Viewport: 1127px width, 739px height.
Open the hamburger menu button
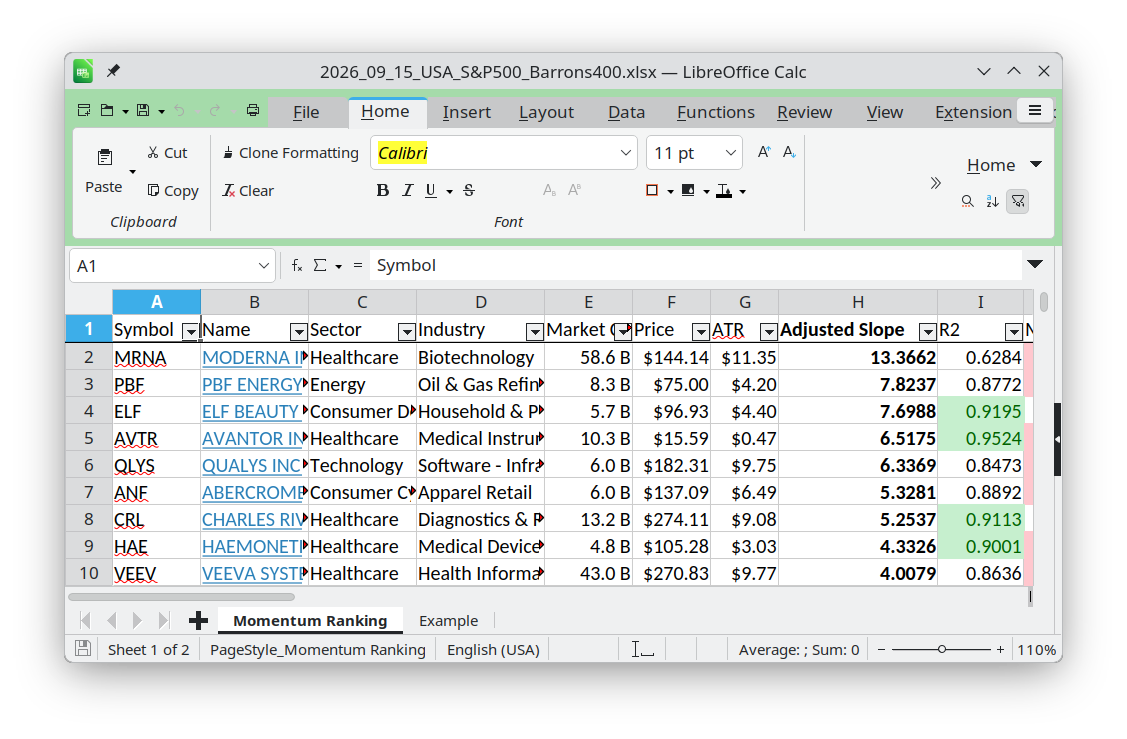[1035, 111]
